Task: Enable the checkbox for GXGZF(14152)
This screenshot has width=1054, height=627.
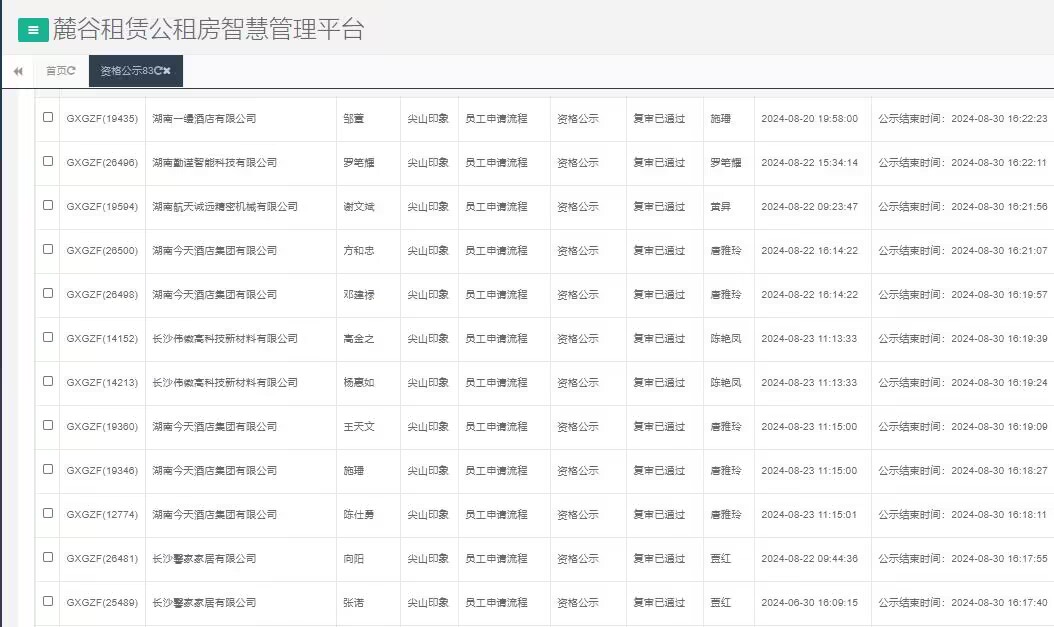Action: (x=47, y=338)
